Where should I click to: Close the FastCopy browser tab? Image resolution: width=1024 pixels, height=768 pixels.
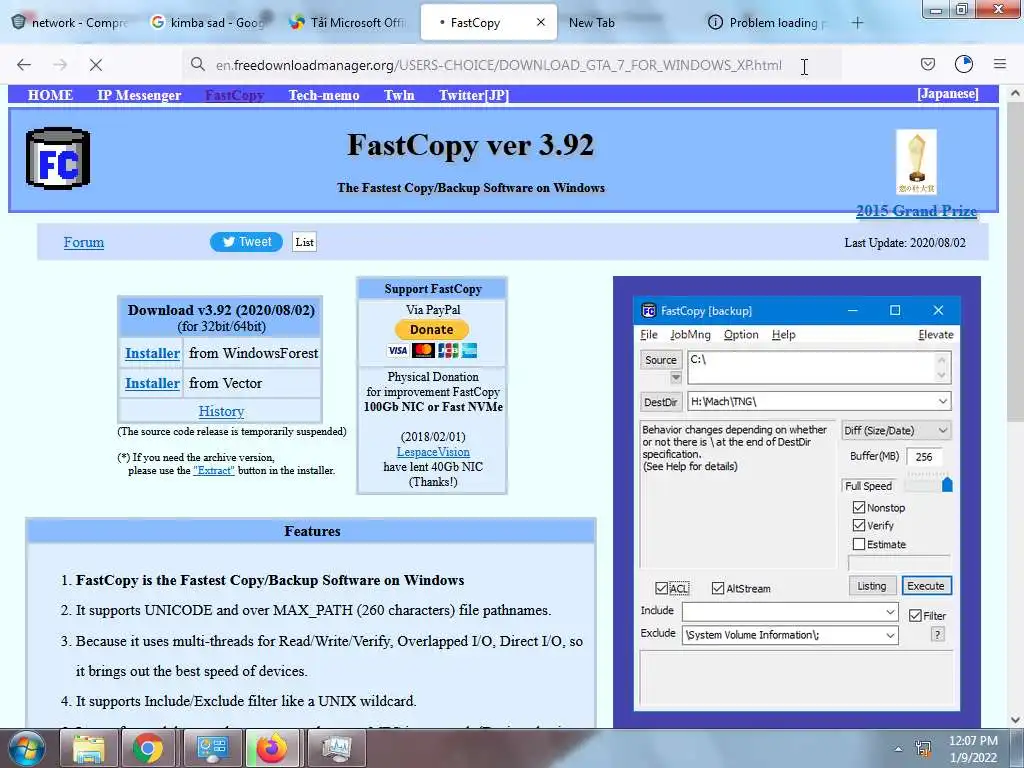click(541, 22)
